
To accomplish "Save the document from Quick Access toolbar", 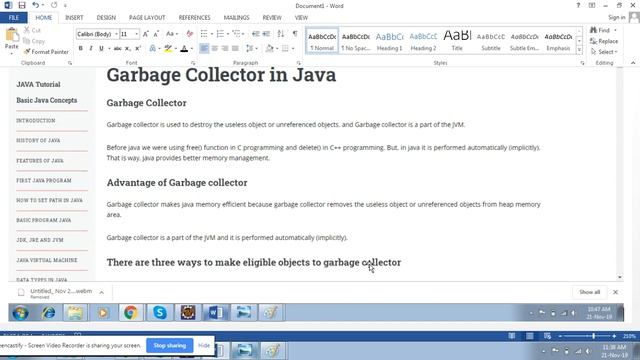I will tap(22, 5).
